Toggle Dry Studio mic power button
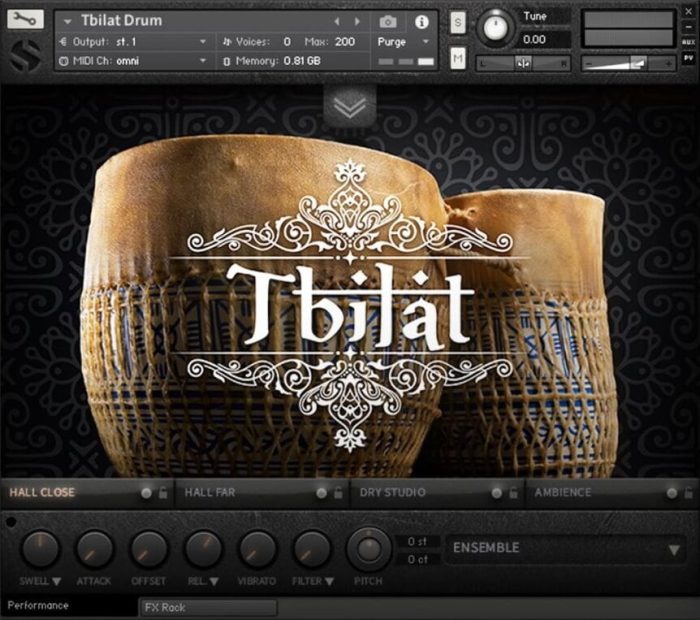 click(x=496, y=493)
